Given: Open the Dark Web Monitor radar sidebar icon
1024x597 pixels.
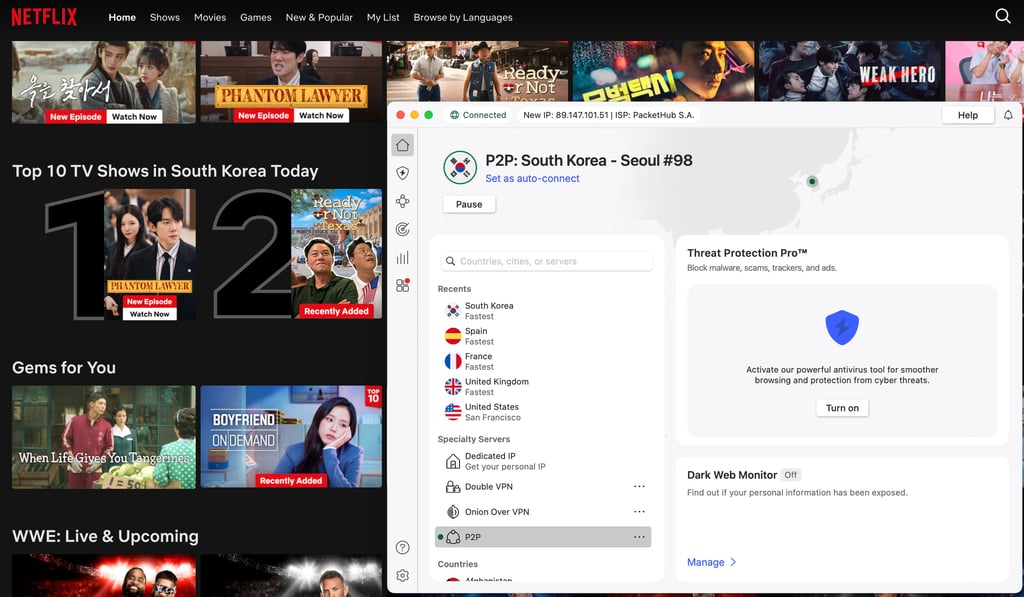Looking at the screenshot, I should [x=402, y=229].
